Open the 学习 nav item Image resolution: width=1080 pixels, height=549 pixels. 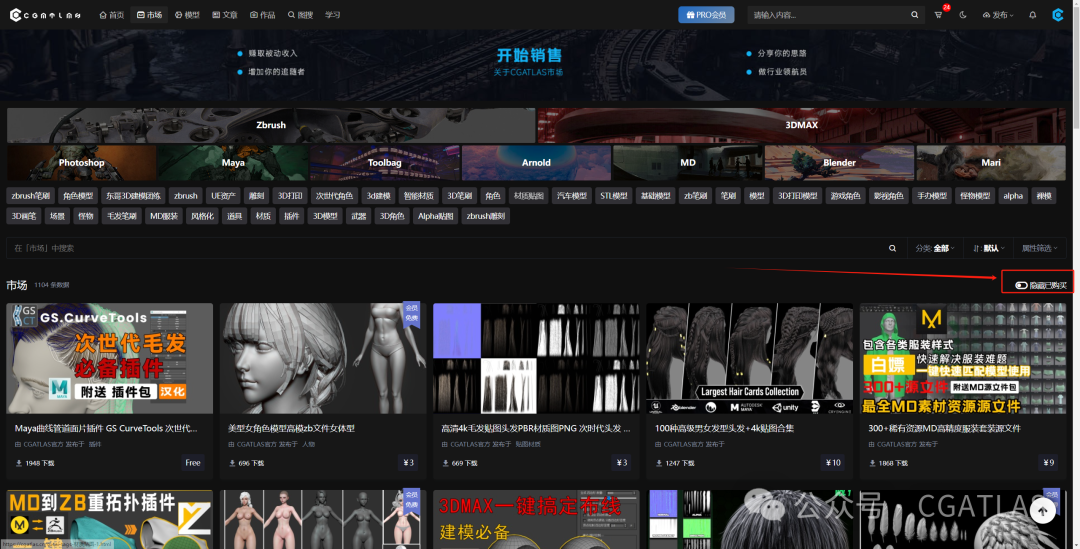[333, 14]
